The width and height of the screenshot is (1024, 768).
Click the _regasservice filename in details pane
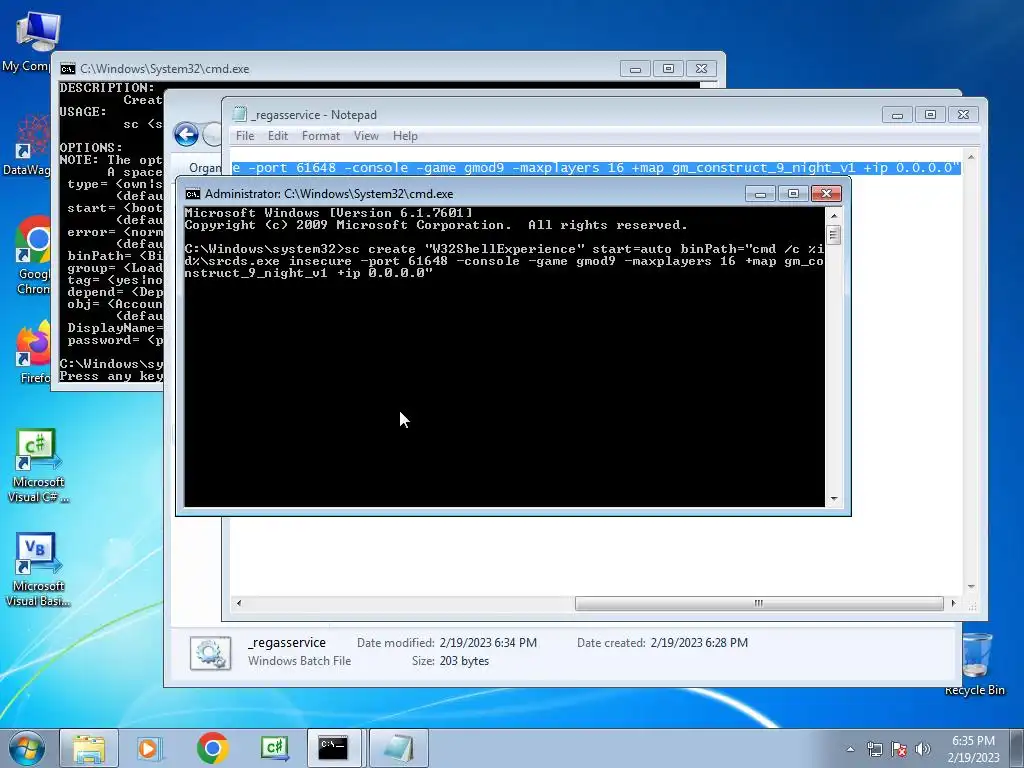pos(287,643)
